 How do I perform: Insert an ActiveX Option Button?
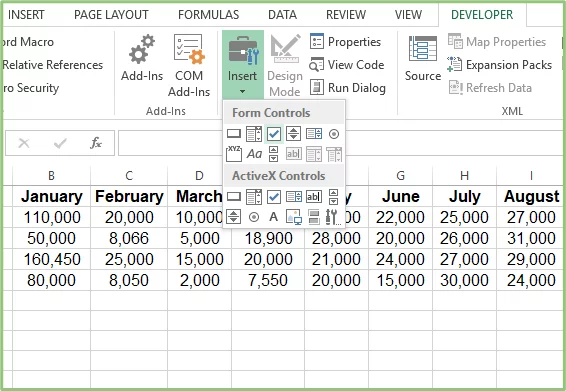[x=254, y=217]
